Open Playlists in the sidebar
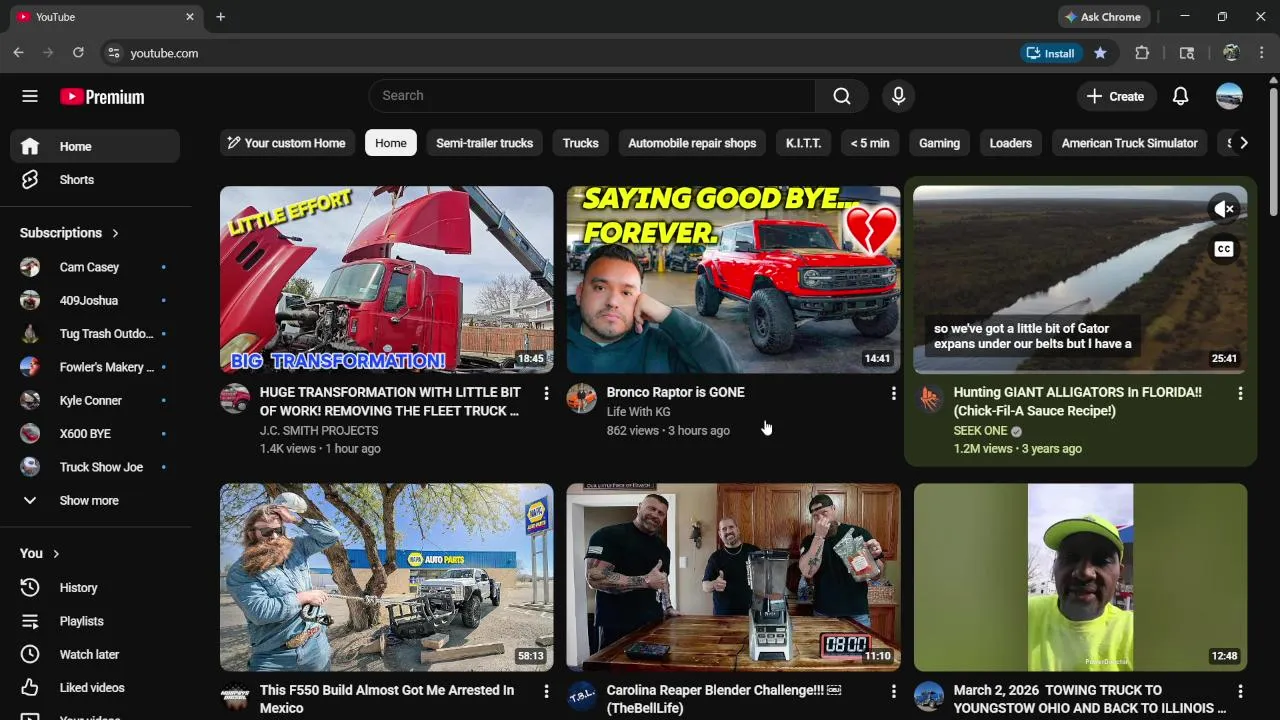The height and width of the screenshot is (720, 1280). pyautogui.click(x=95, y=621)
